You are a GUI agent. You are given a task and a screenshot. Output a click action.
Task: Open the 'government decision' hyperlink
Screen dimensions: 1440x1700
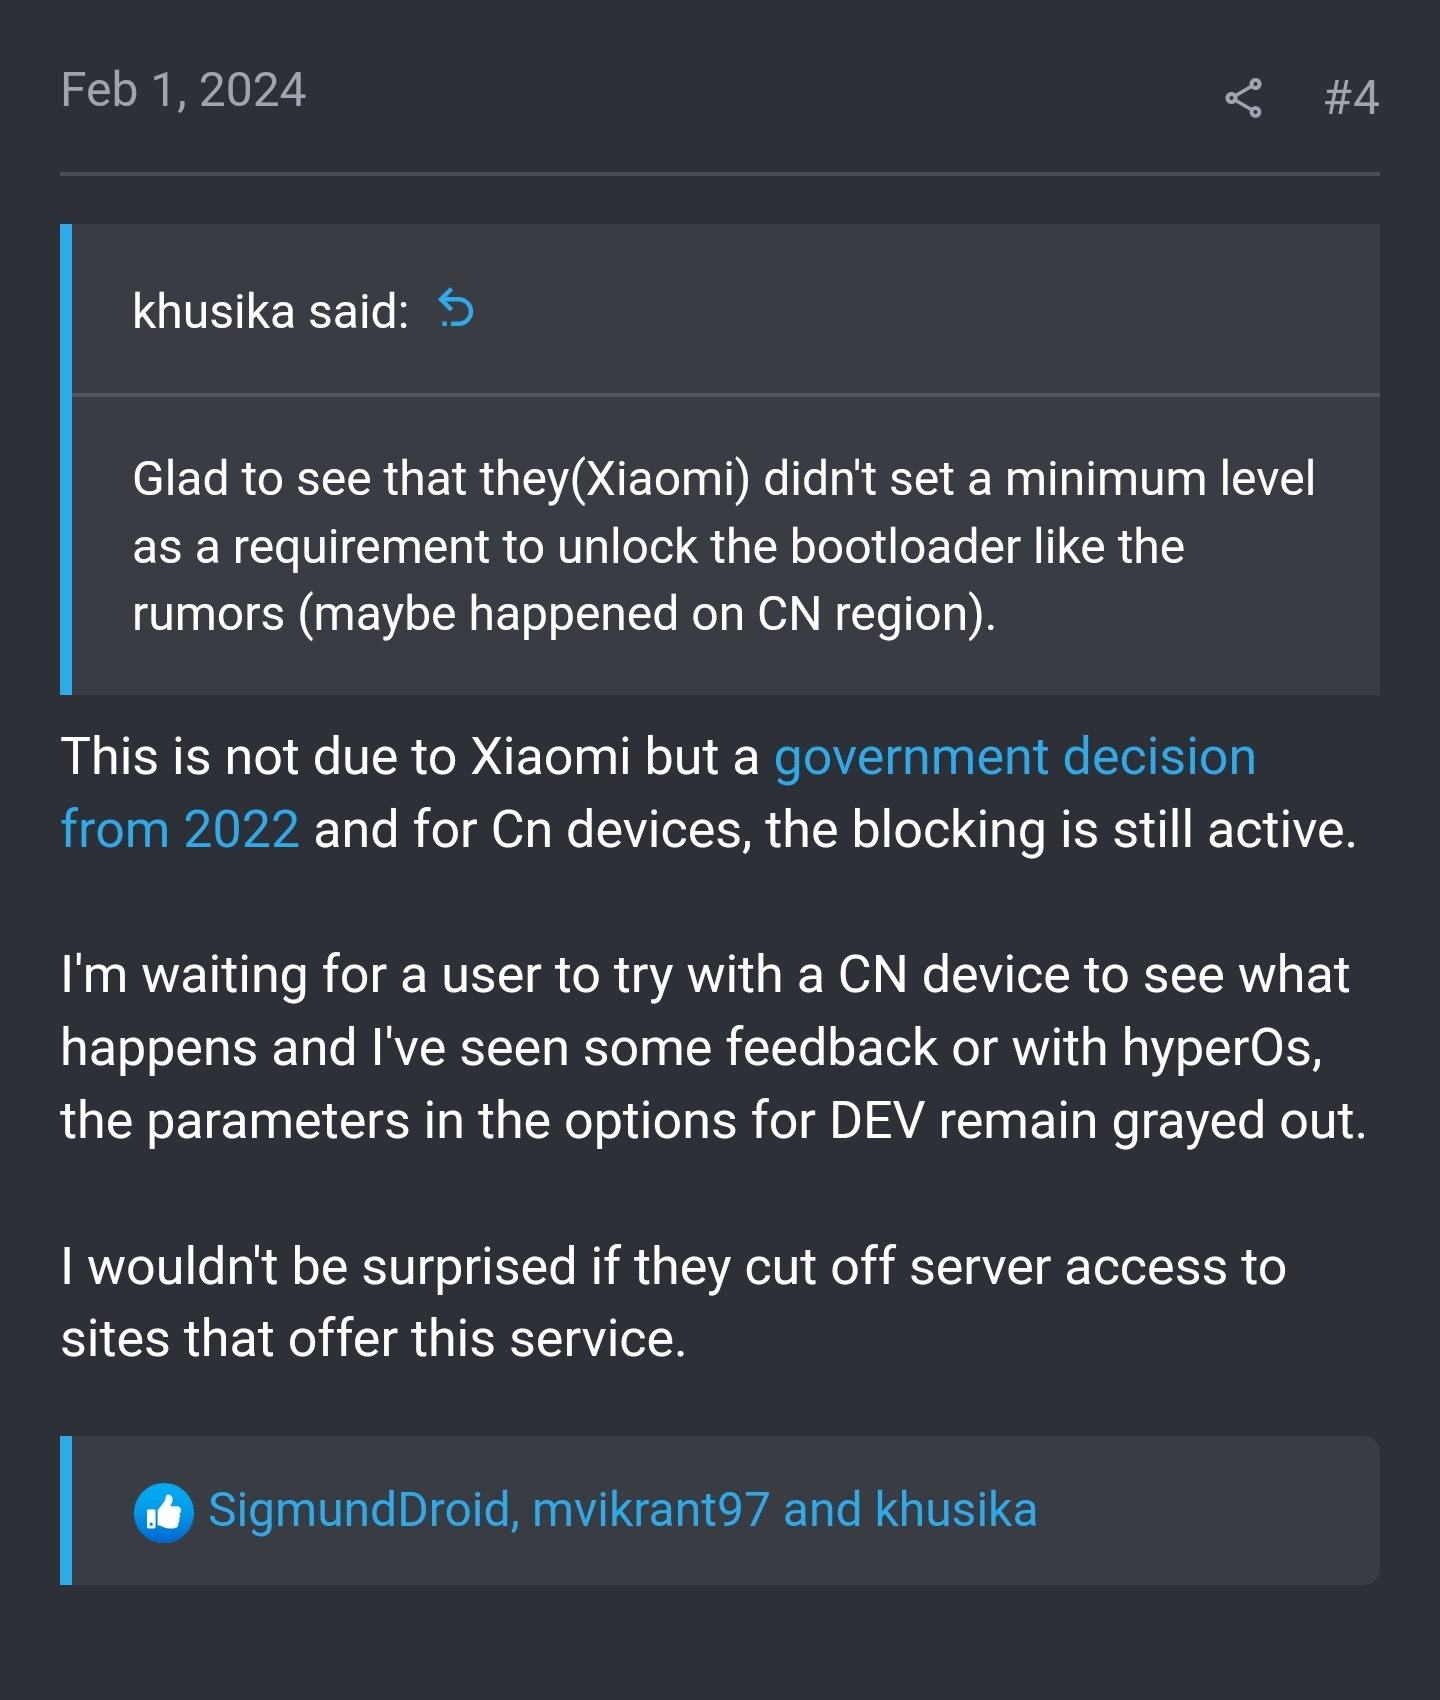[1015, 757]
